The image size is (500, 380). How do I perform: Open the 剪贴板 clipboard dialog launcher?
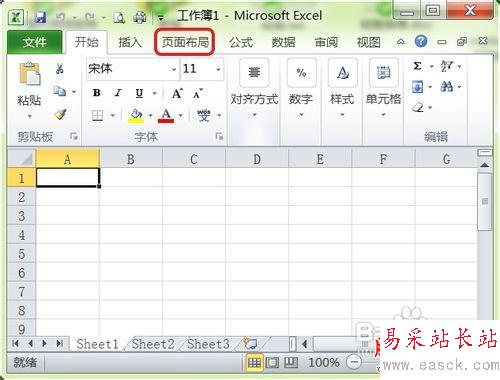pos(74,136)
